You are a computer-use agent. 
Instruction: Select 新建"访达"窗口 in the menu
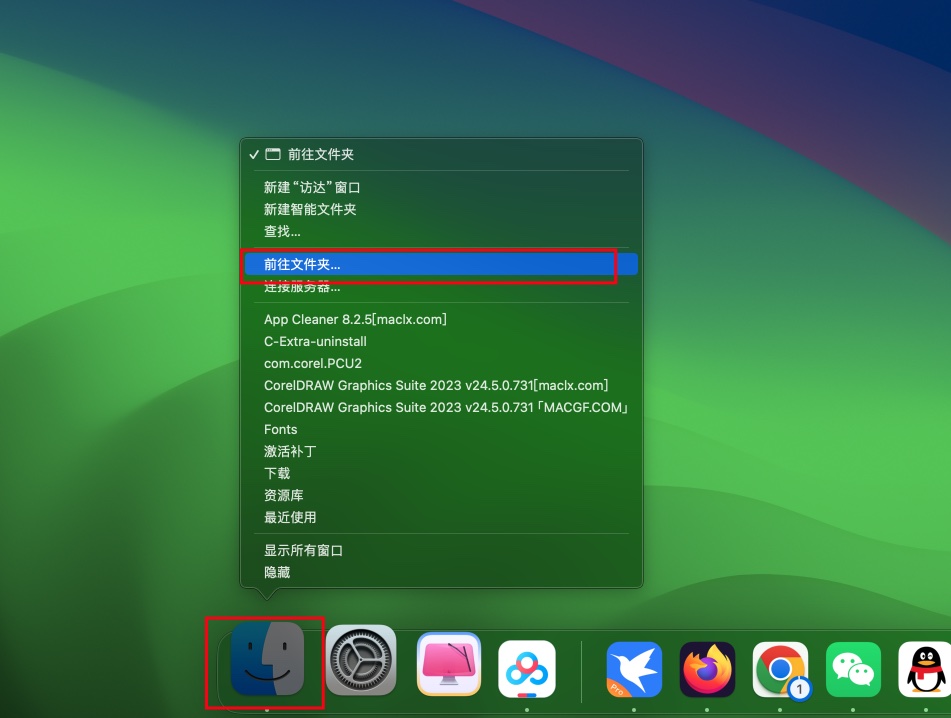point(314,187)
